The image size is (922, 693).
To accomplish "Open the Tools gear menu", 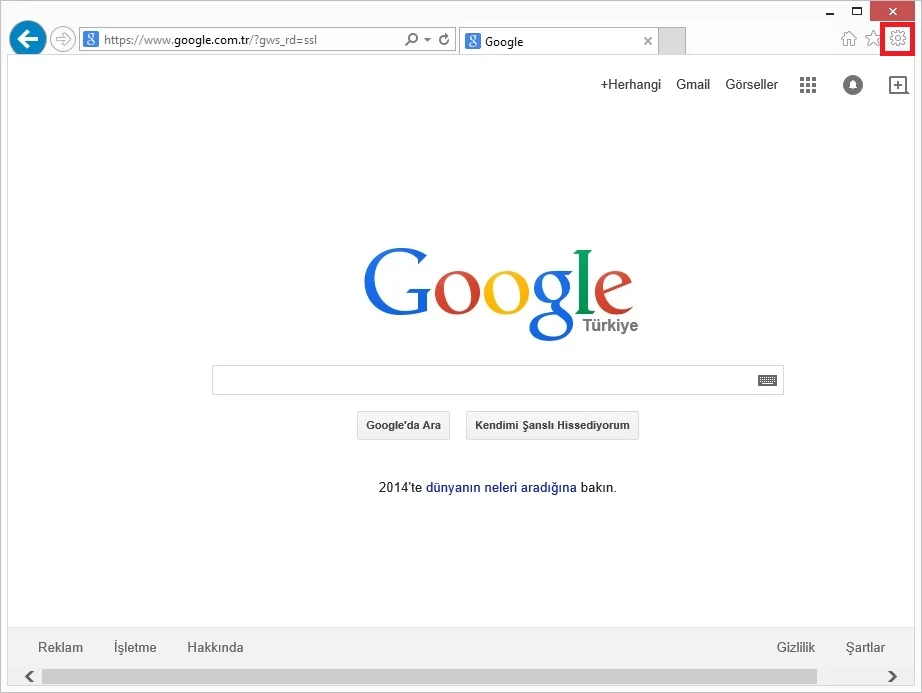I will point(897,39).
